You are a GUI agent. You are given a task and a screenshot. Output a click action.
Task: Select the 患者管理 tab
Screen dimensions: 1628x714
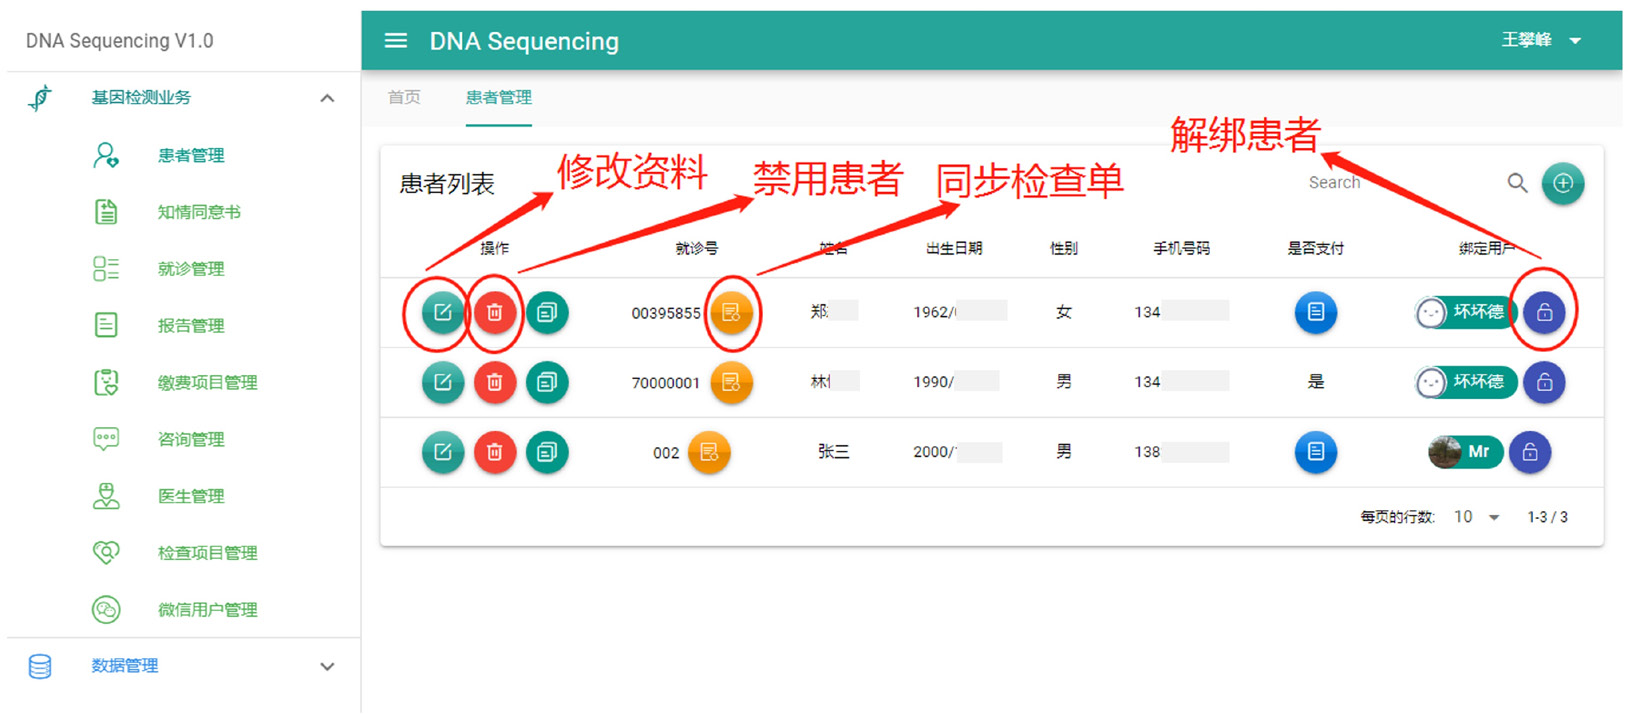498,98
